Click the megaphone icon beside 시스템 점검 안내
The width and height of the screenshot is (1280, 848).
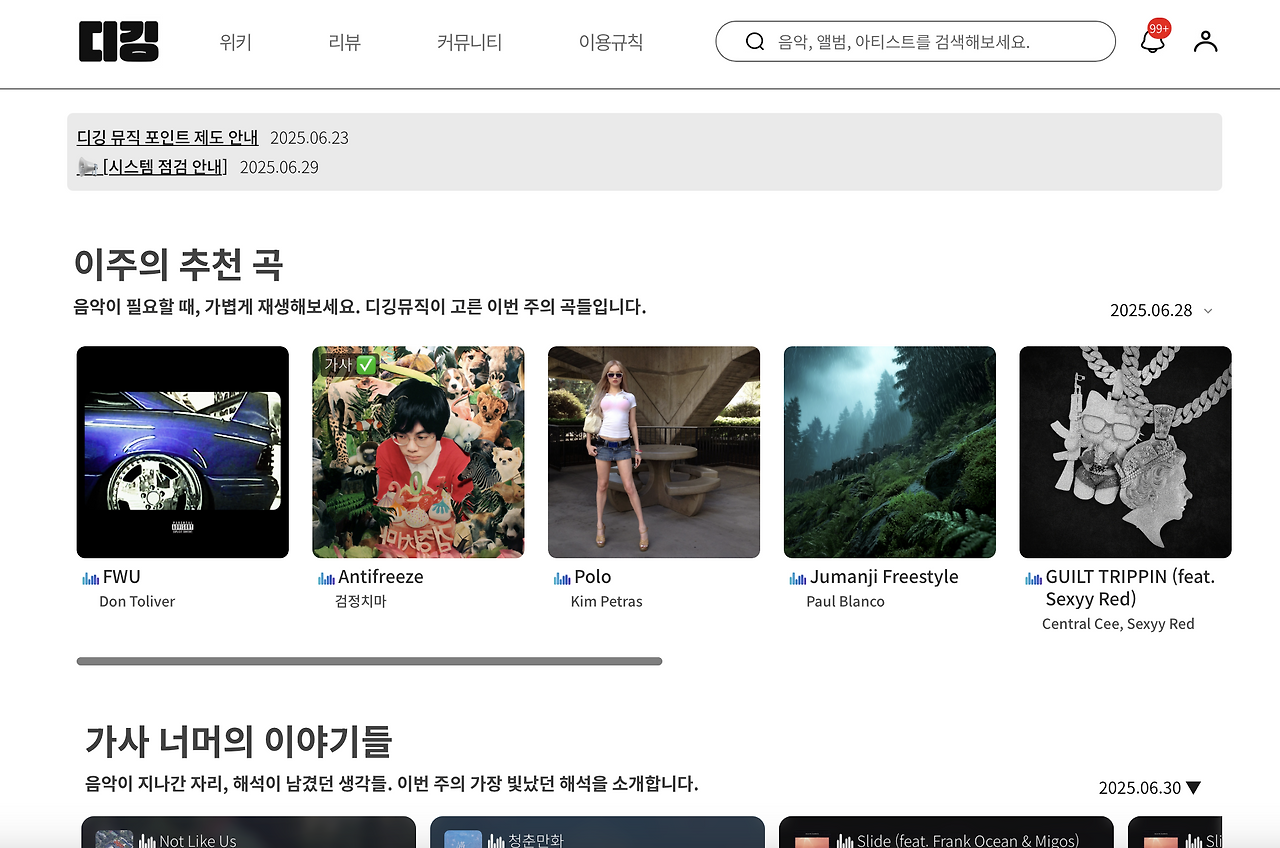pyautogui.click(x=88, y=167)
